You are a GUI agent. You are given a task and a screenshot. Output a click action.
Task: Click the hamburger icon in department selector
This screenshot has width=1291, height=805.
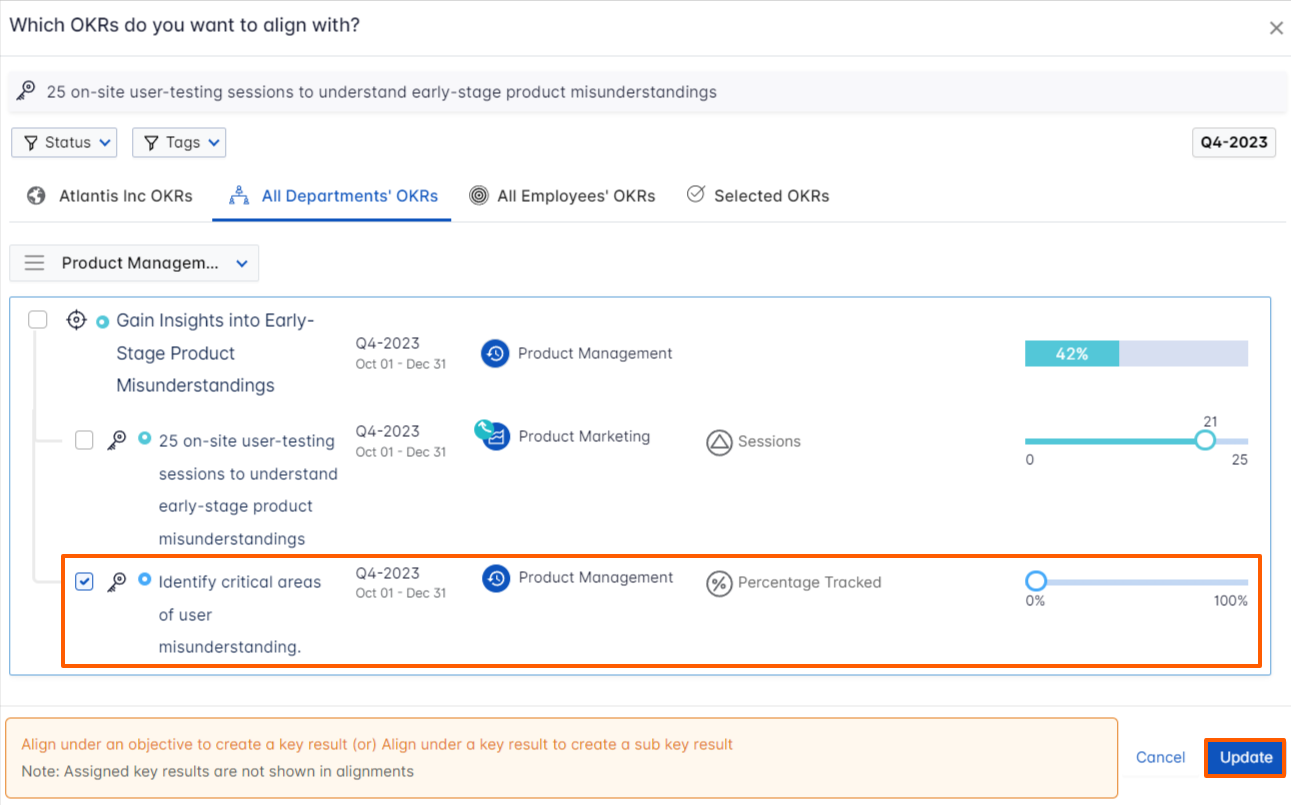point(35,263)
